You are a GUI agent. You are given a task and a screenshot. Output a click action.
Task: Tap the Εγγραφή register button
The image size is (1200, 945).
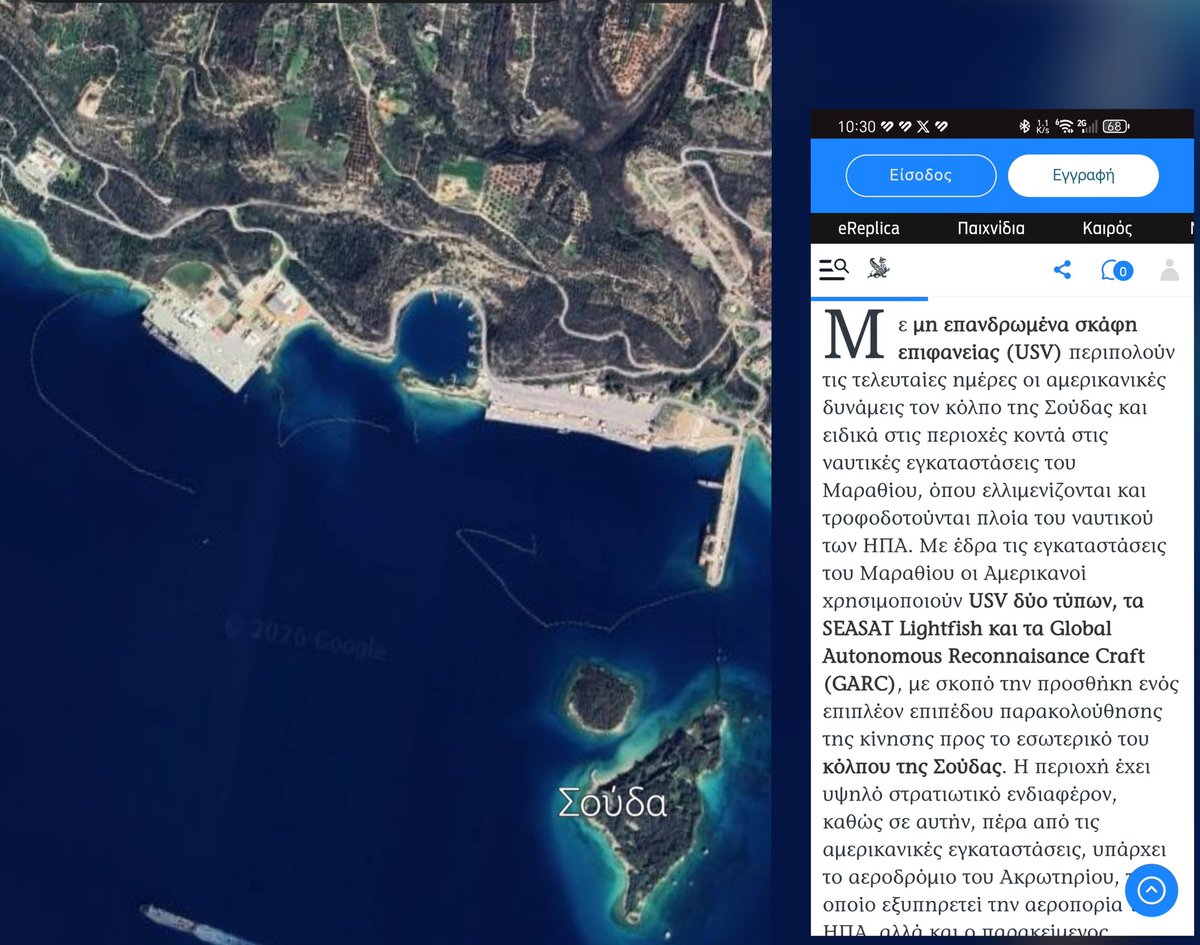coord(1083,175)
